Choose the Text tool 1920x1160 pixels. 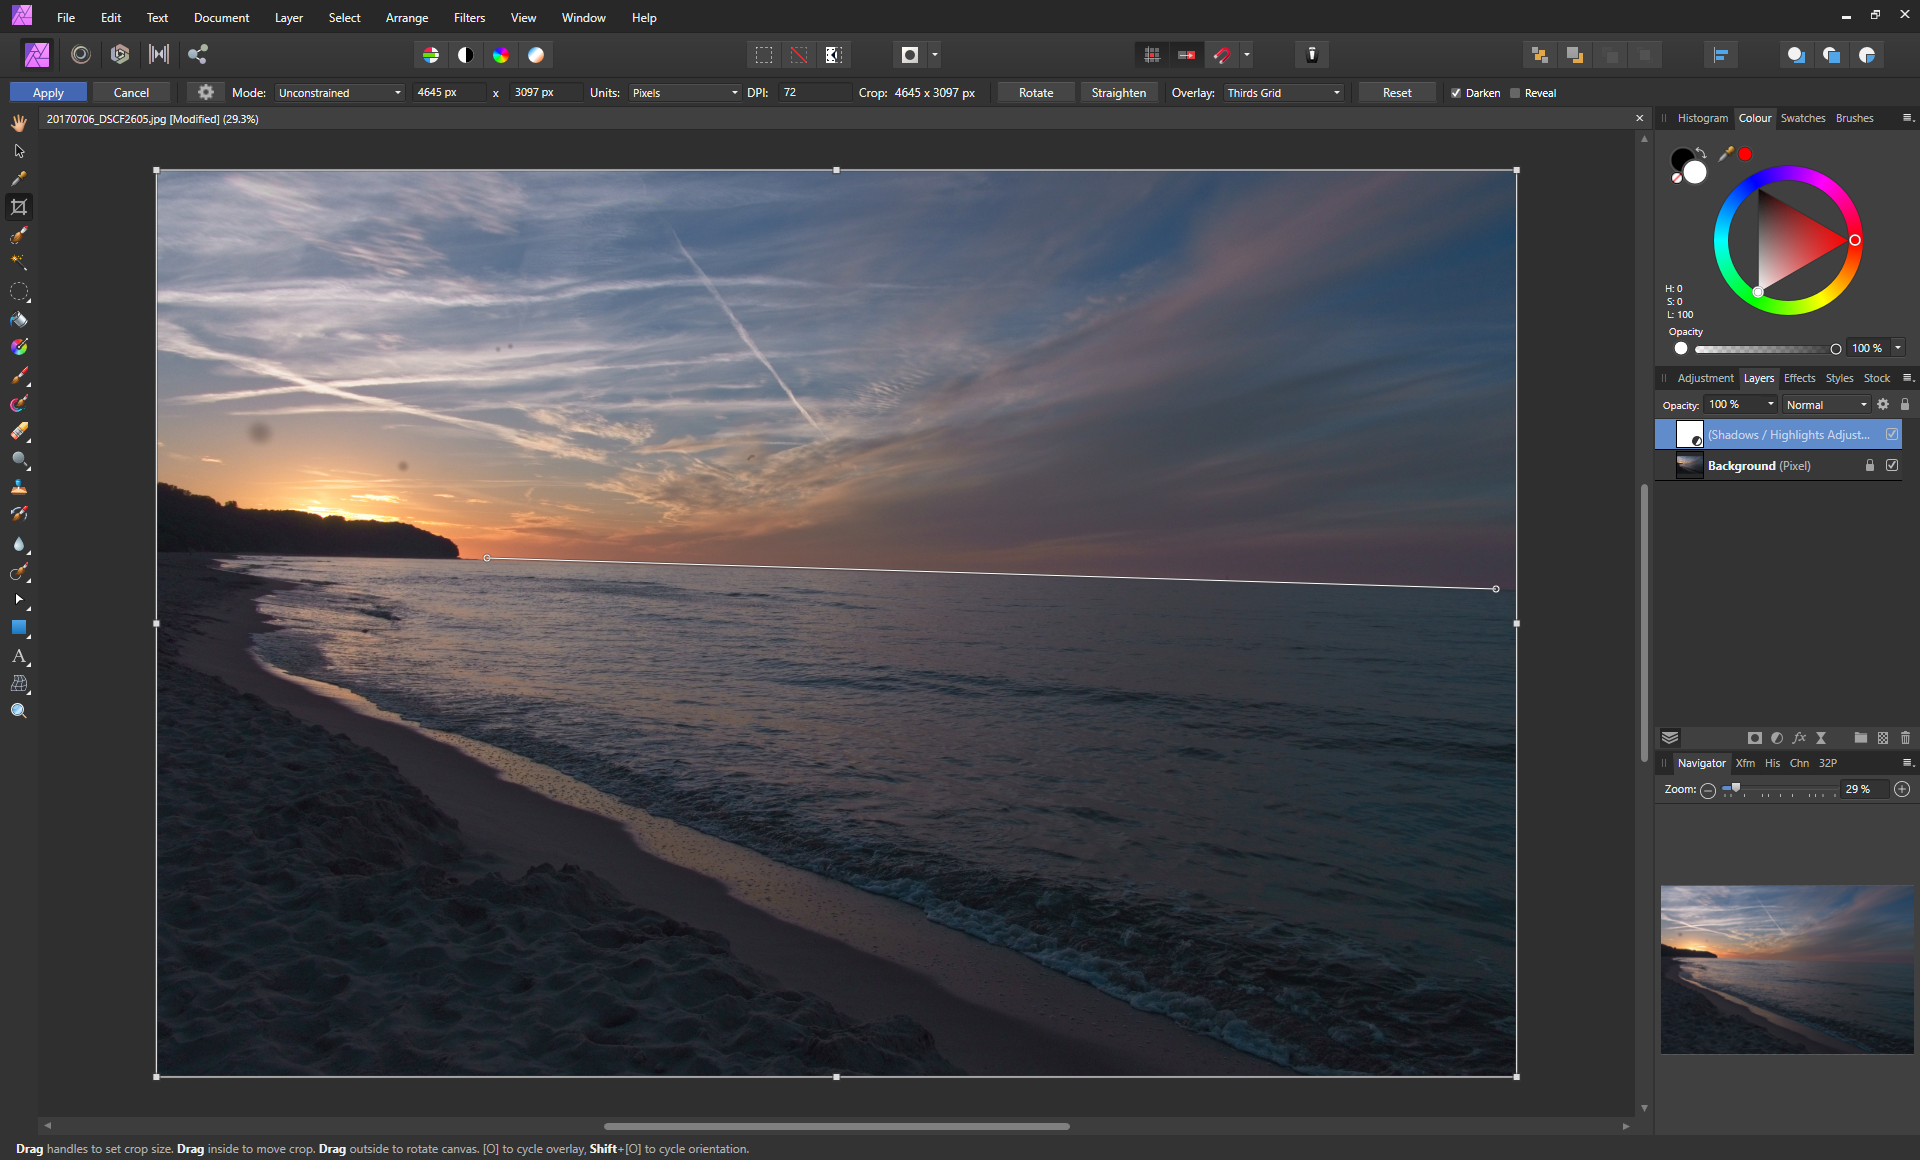point(19,656)
